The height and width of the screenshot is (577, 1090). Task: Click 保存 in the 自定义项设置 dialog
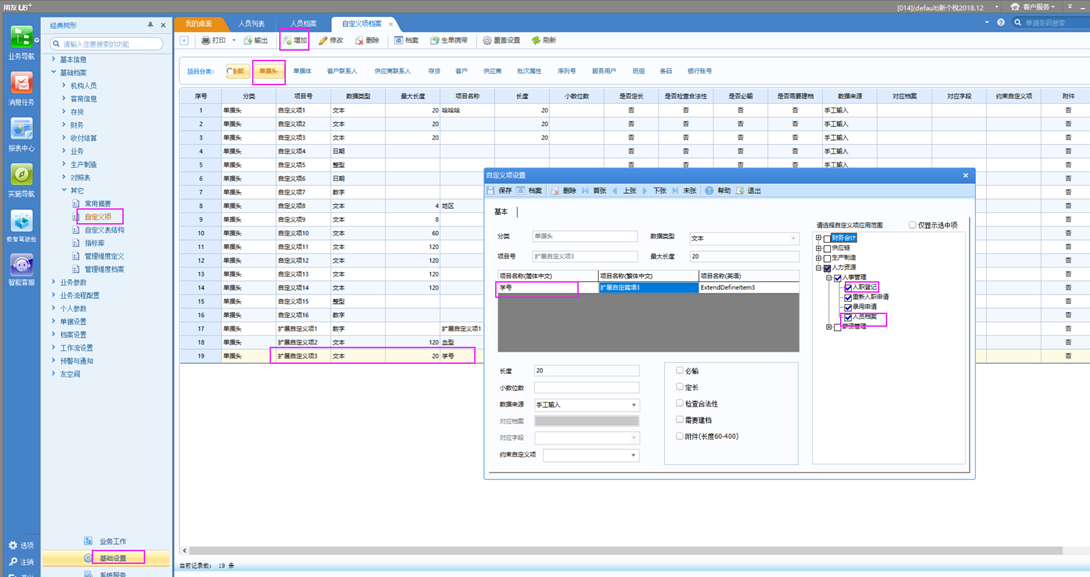point(500,190)
